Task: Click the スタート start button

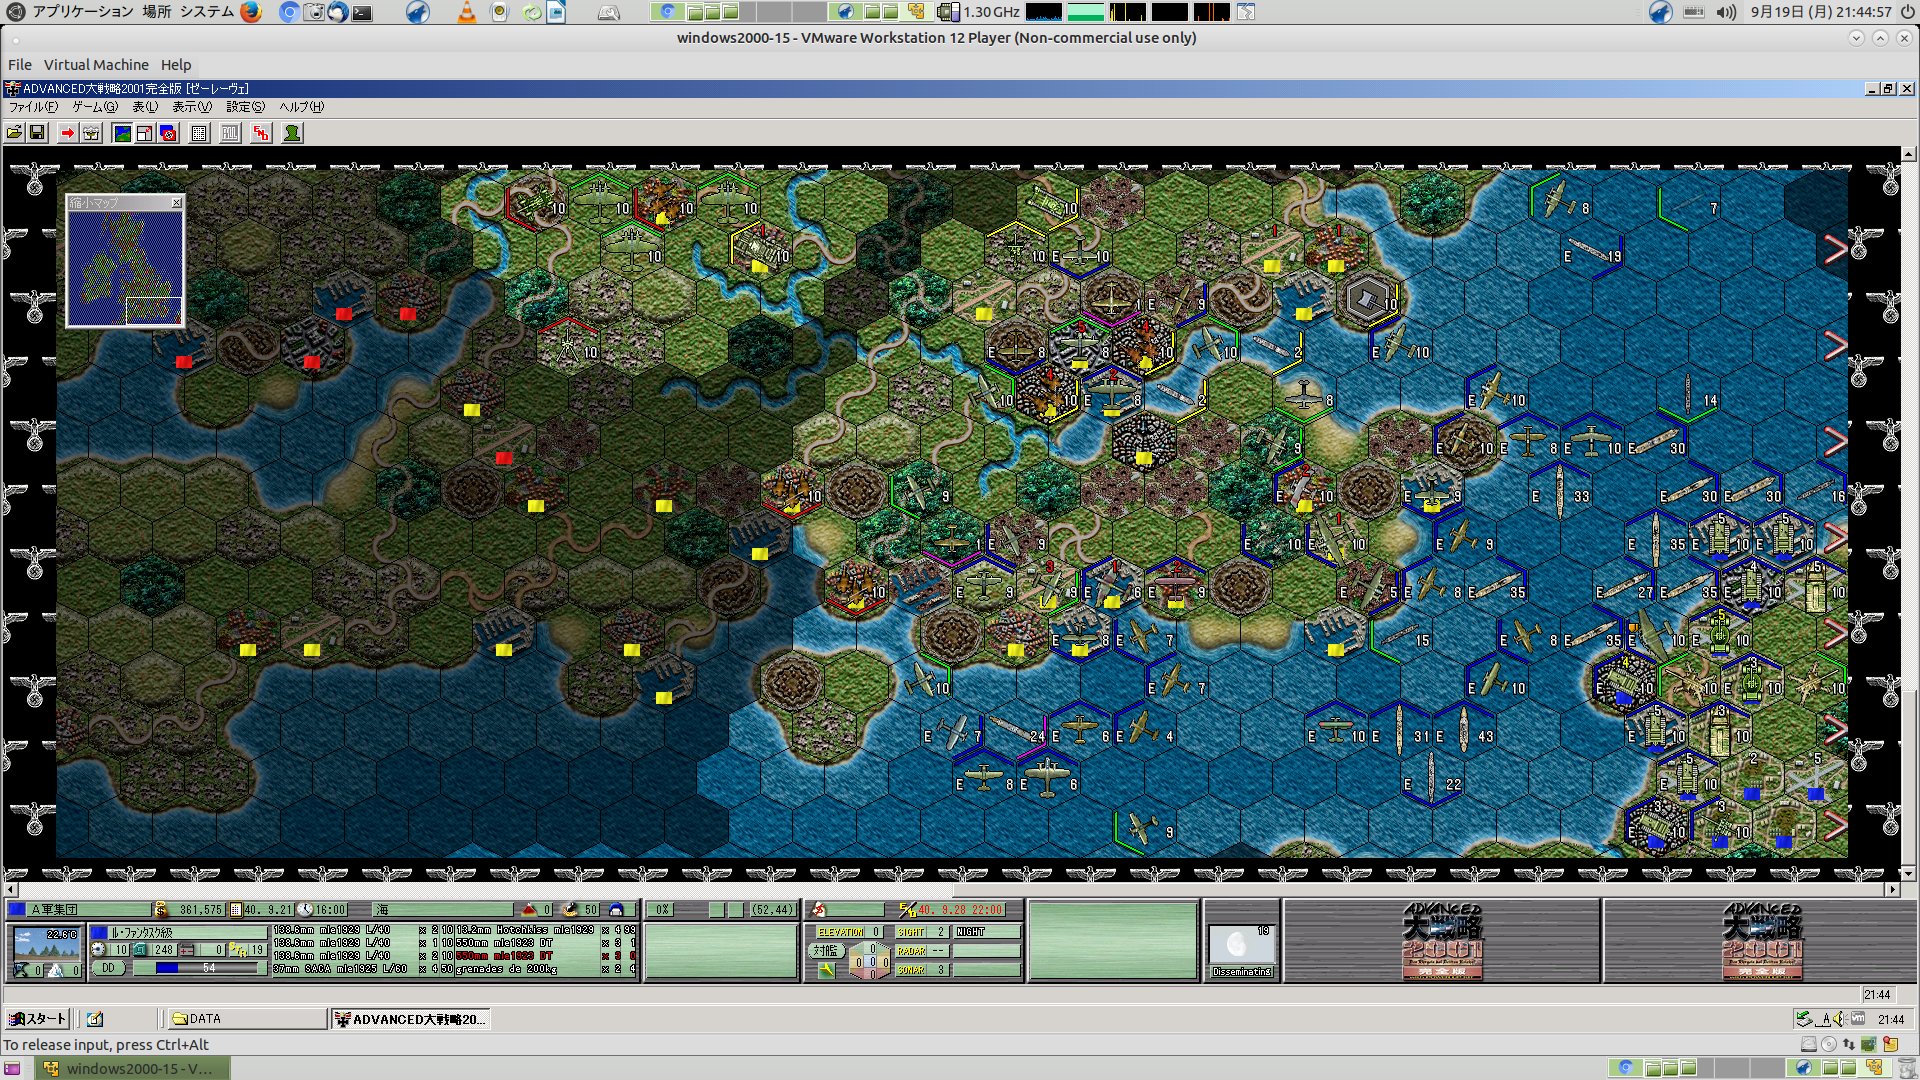Action: (x=37, y=1019)
